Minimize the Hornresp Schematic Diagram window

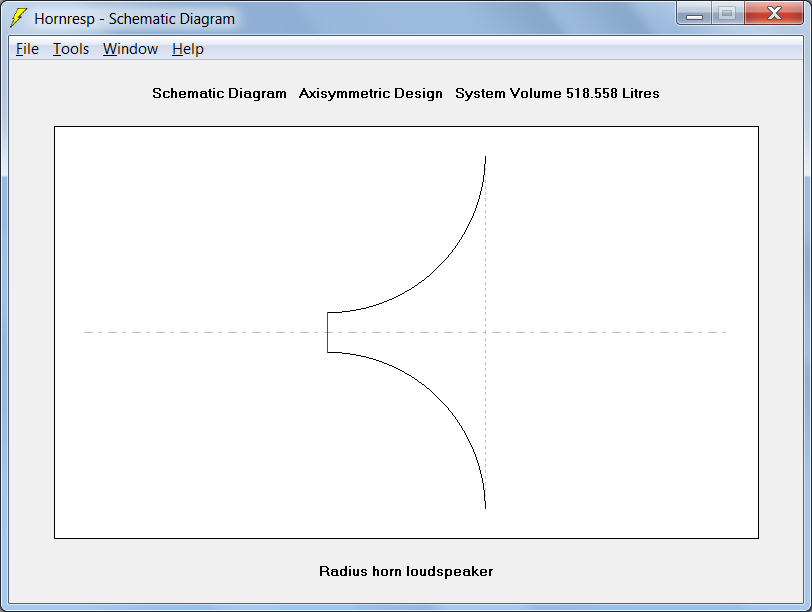694,13
